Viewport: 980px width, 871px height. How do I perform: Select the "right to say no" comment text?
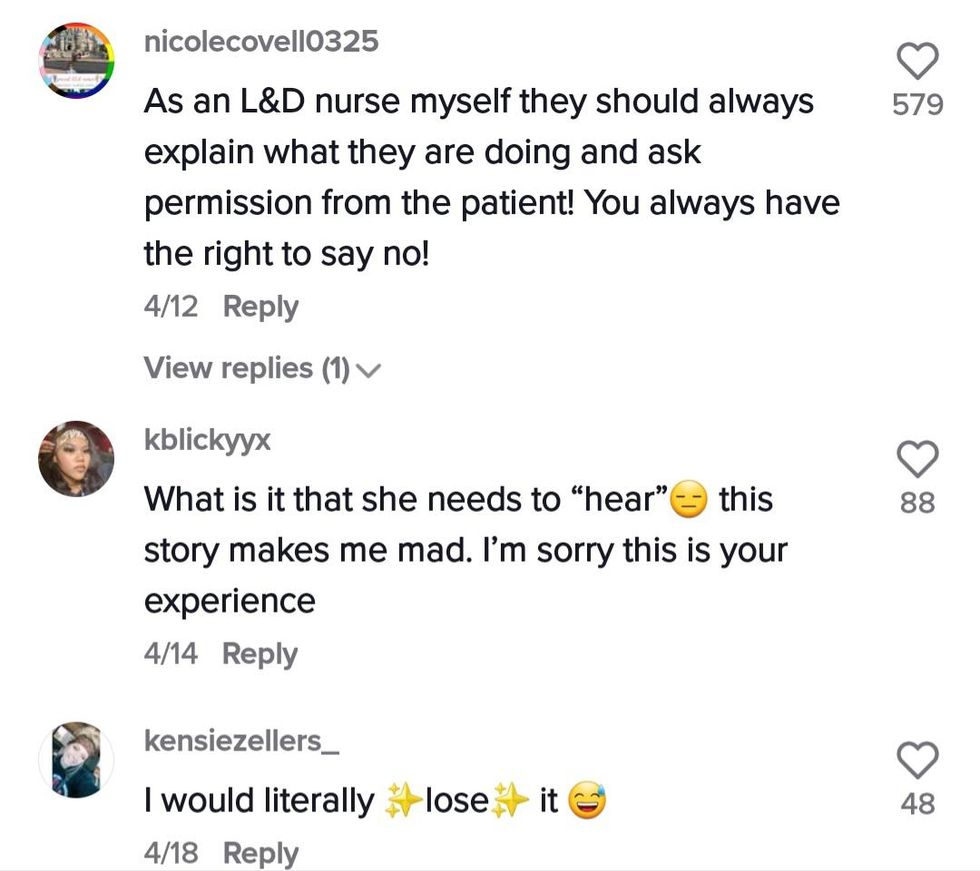490,178
